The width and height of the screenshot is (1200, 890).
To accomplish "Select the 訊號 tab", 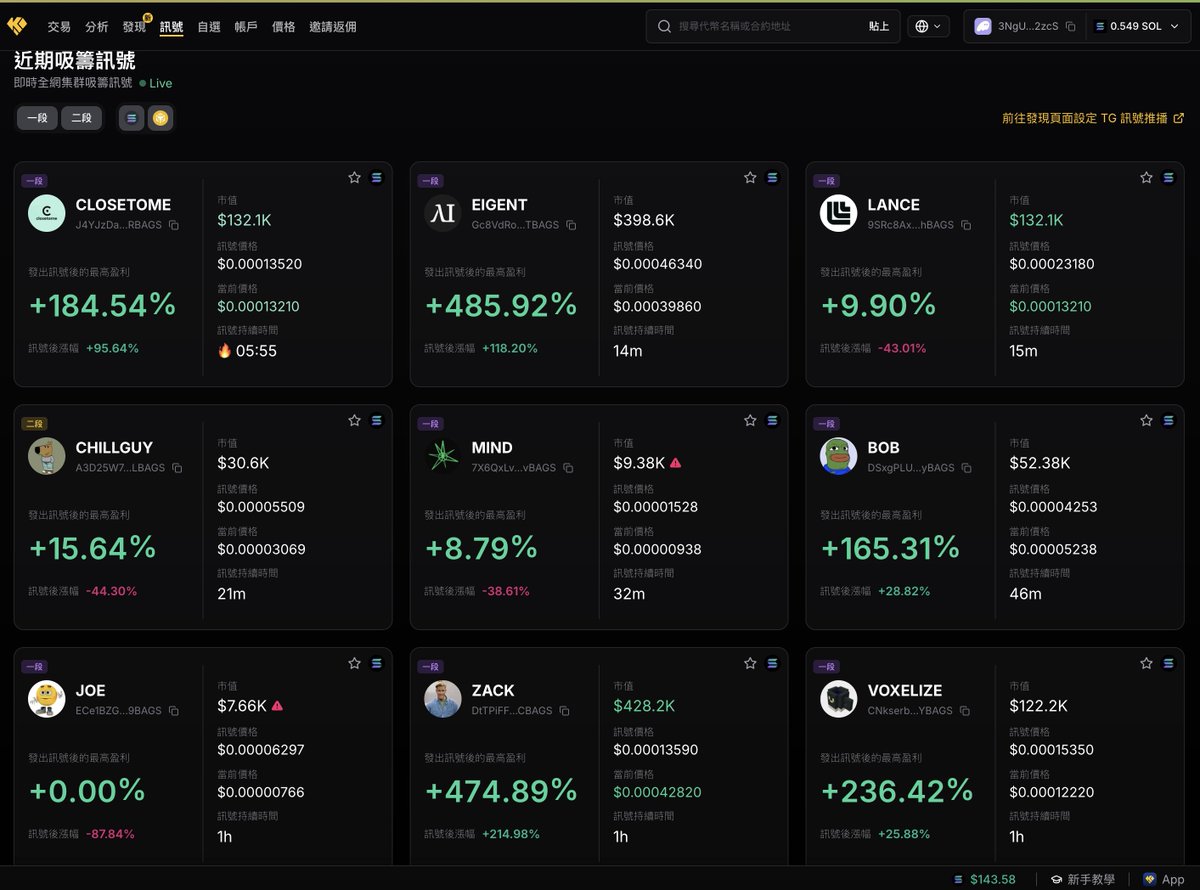I will click(172, 27).
